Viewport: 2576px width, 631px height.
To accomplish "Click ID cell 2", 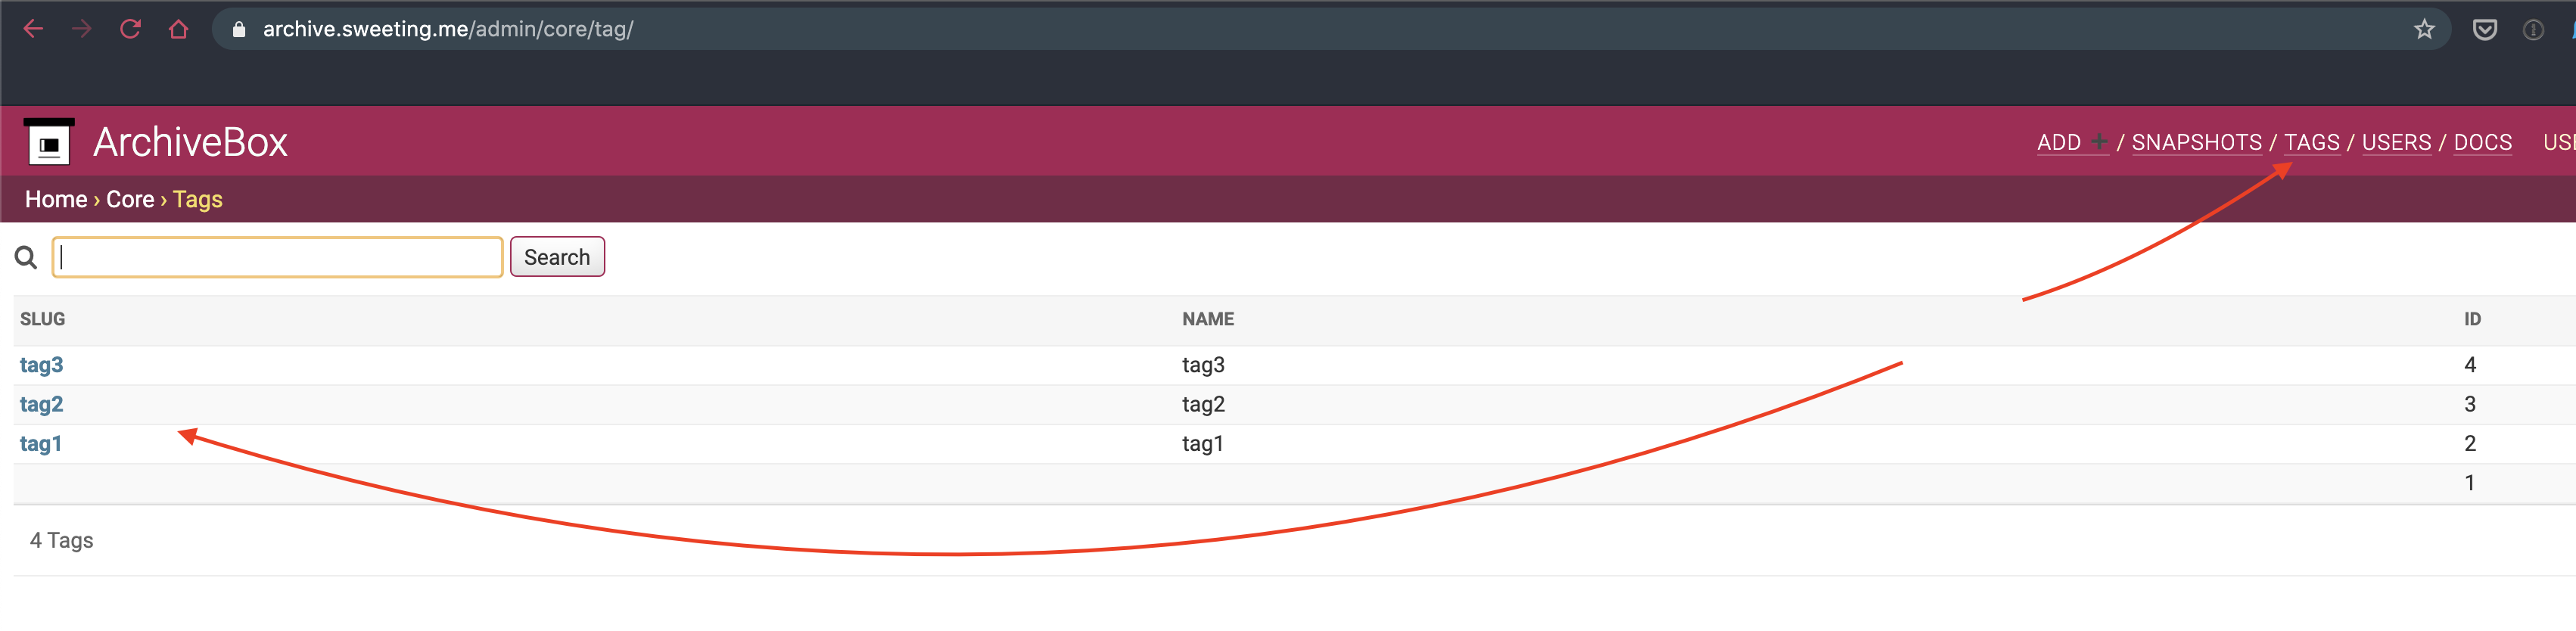I will [2470, 443].
